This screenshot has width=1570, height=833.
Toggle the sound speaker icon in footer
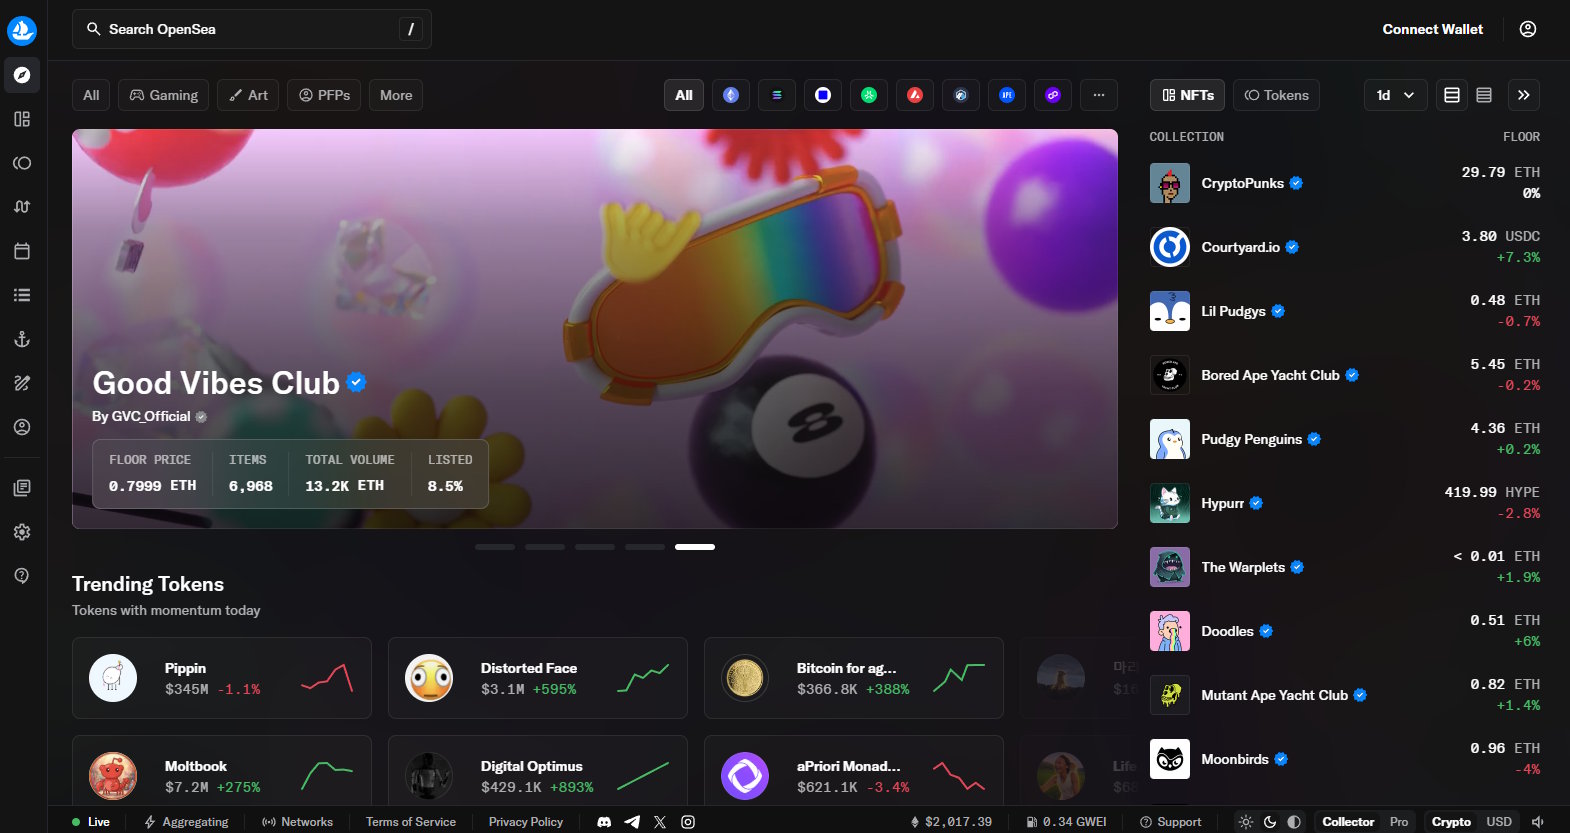[x=1538, y=822]
